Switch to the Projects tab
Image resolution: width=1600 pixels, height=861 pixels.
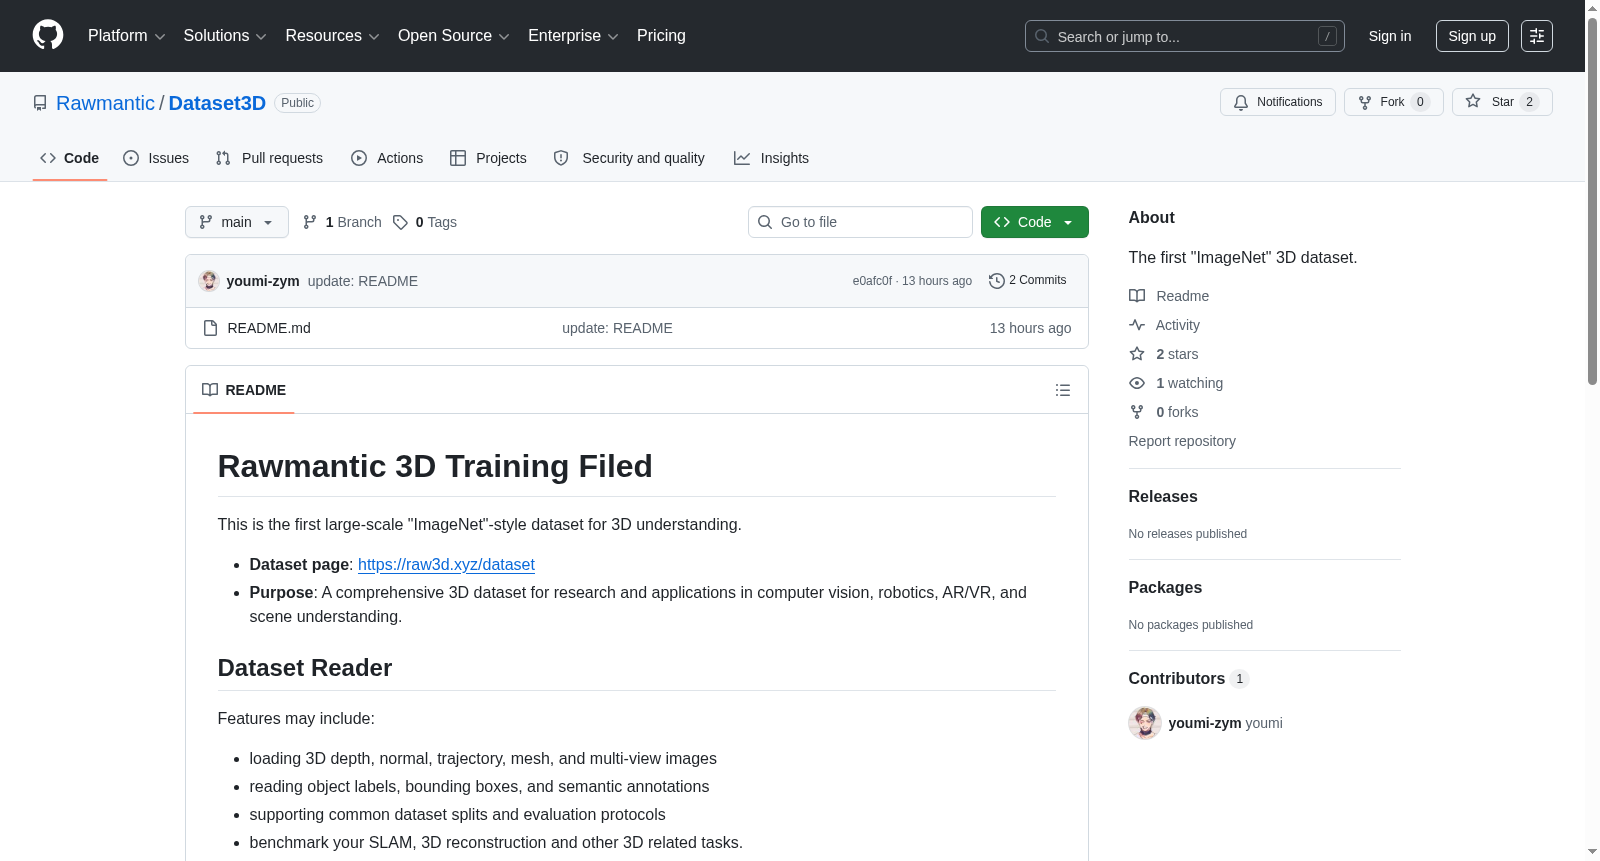coord(488,158)
